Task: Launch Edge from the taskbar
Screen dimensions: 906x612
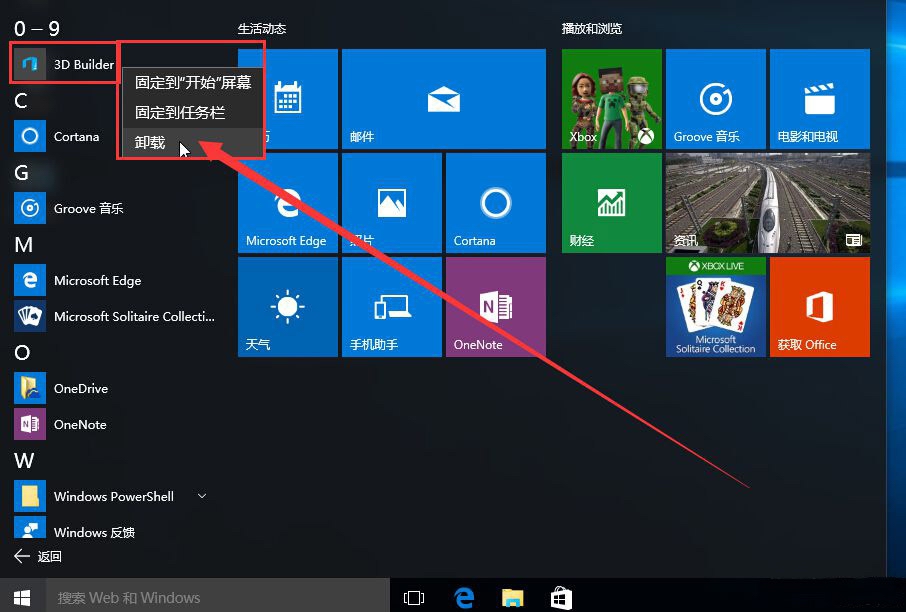Action: 464,598
